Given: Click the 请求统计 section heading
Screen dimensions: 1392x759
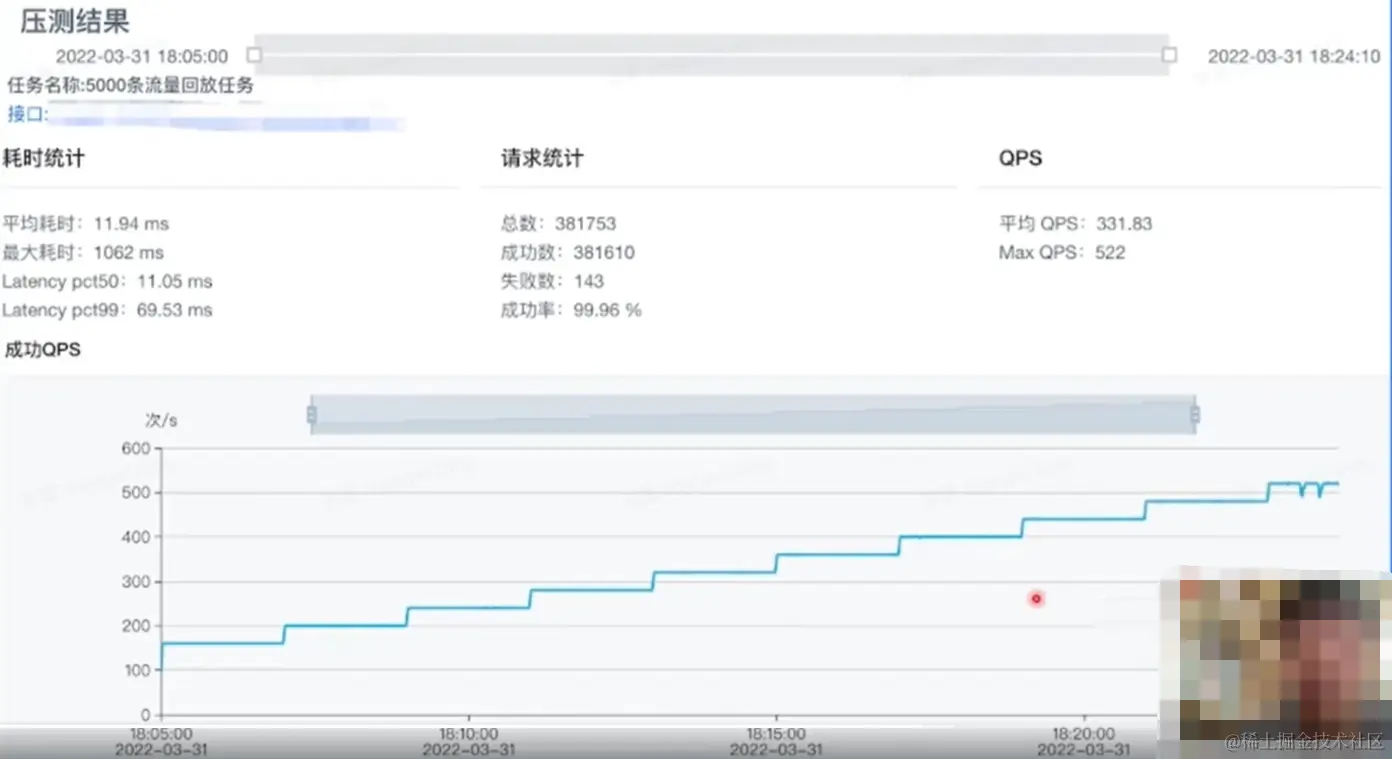Looking at the screenshot, I should (542, 158).
